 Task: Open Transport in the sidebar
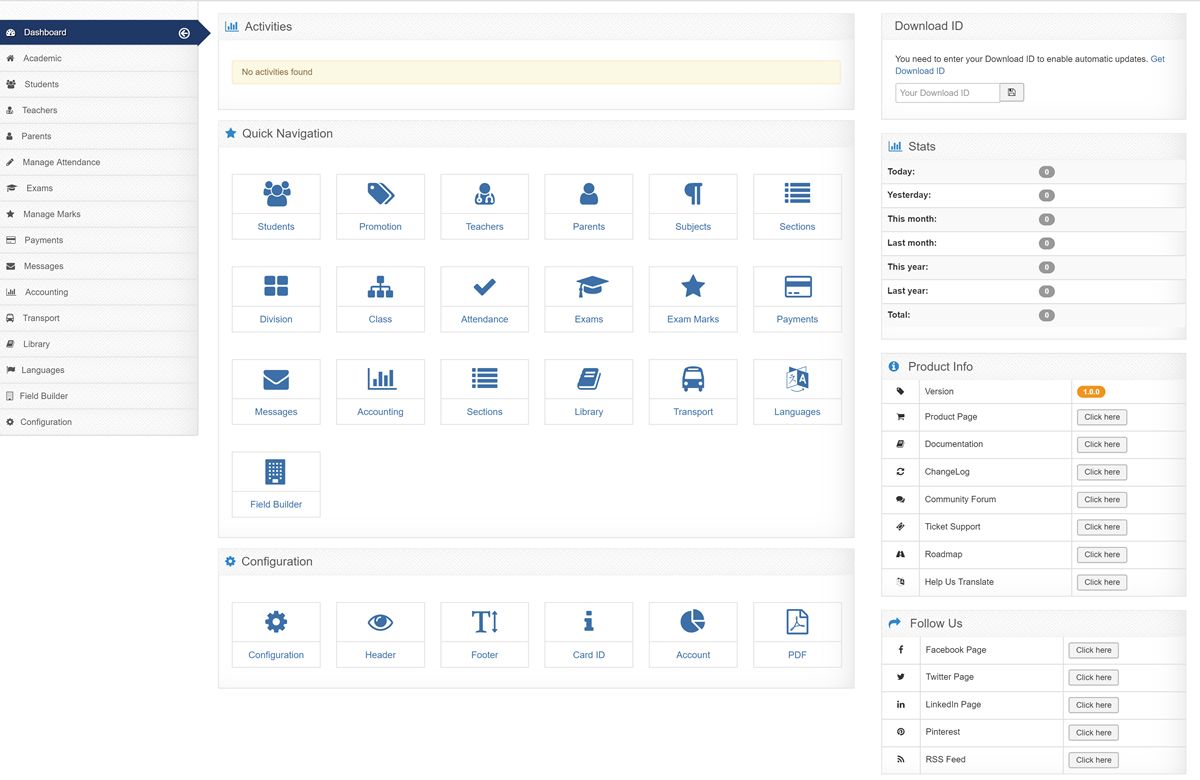click(x=99, y=318)
